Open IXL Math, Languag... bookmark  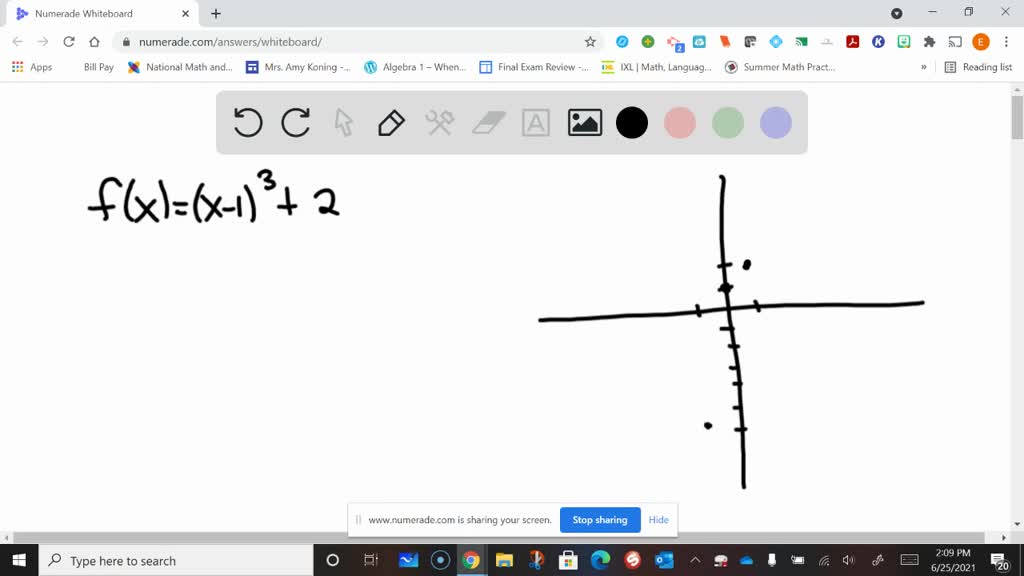(656, 67)
